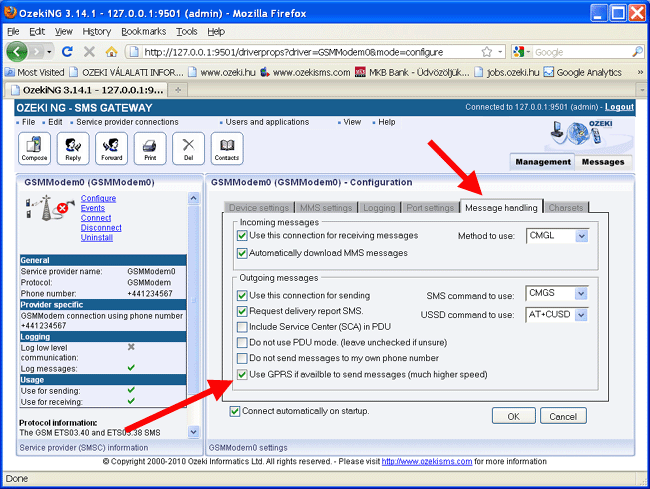Open the Contacts toolbar icon
The width and height of the screenshot is (650, 489).
(x=227, y=148)
